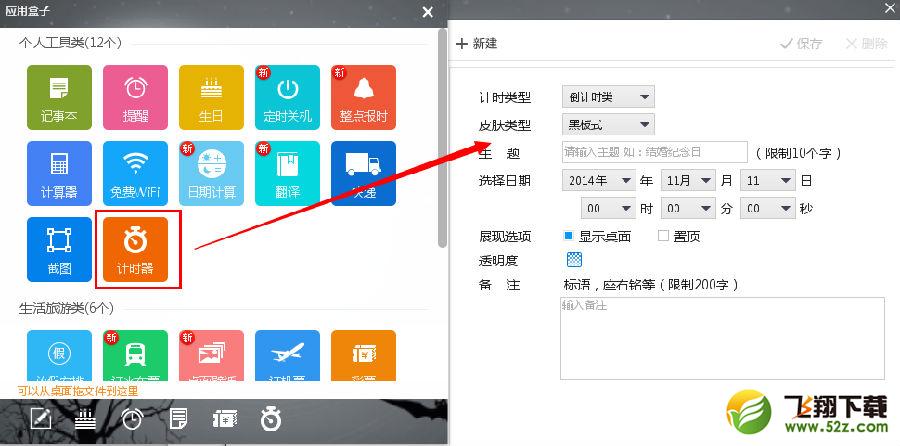
Task: Click the 个人工具类(12个) category heading
Action: [69, 42]
